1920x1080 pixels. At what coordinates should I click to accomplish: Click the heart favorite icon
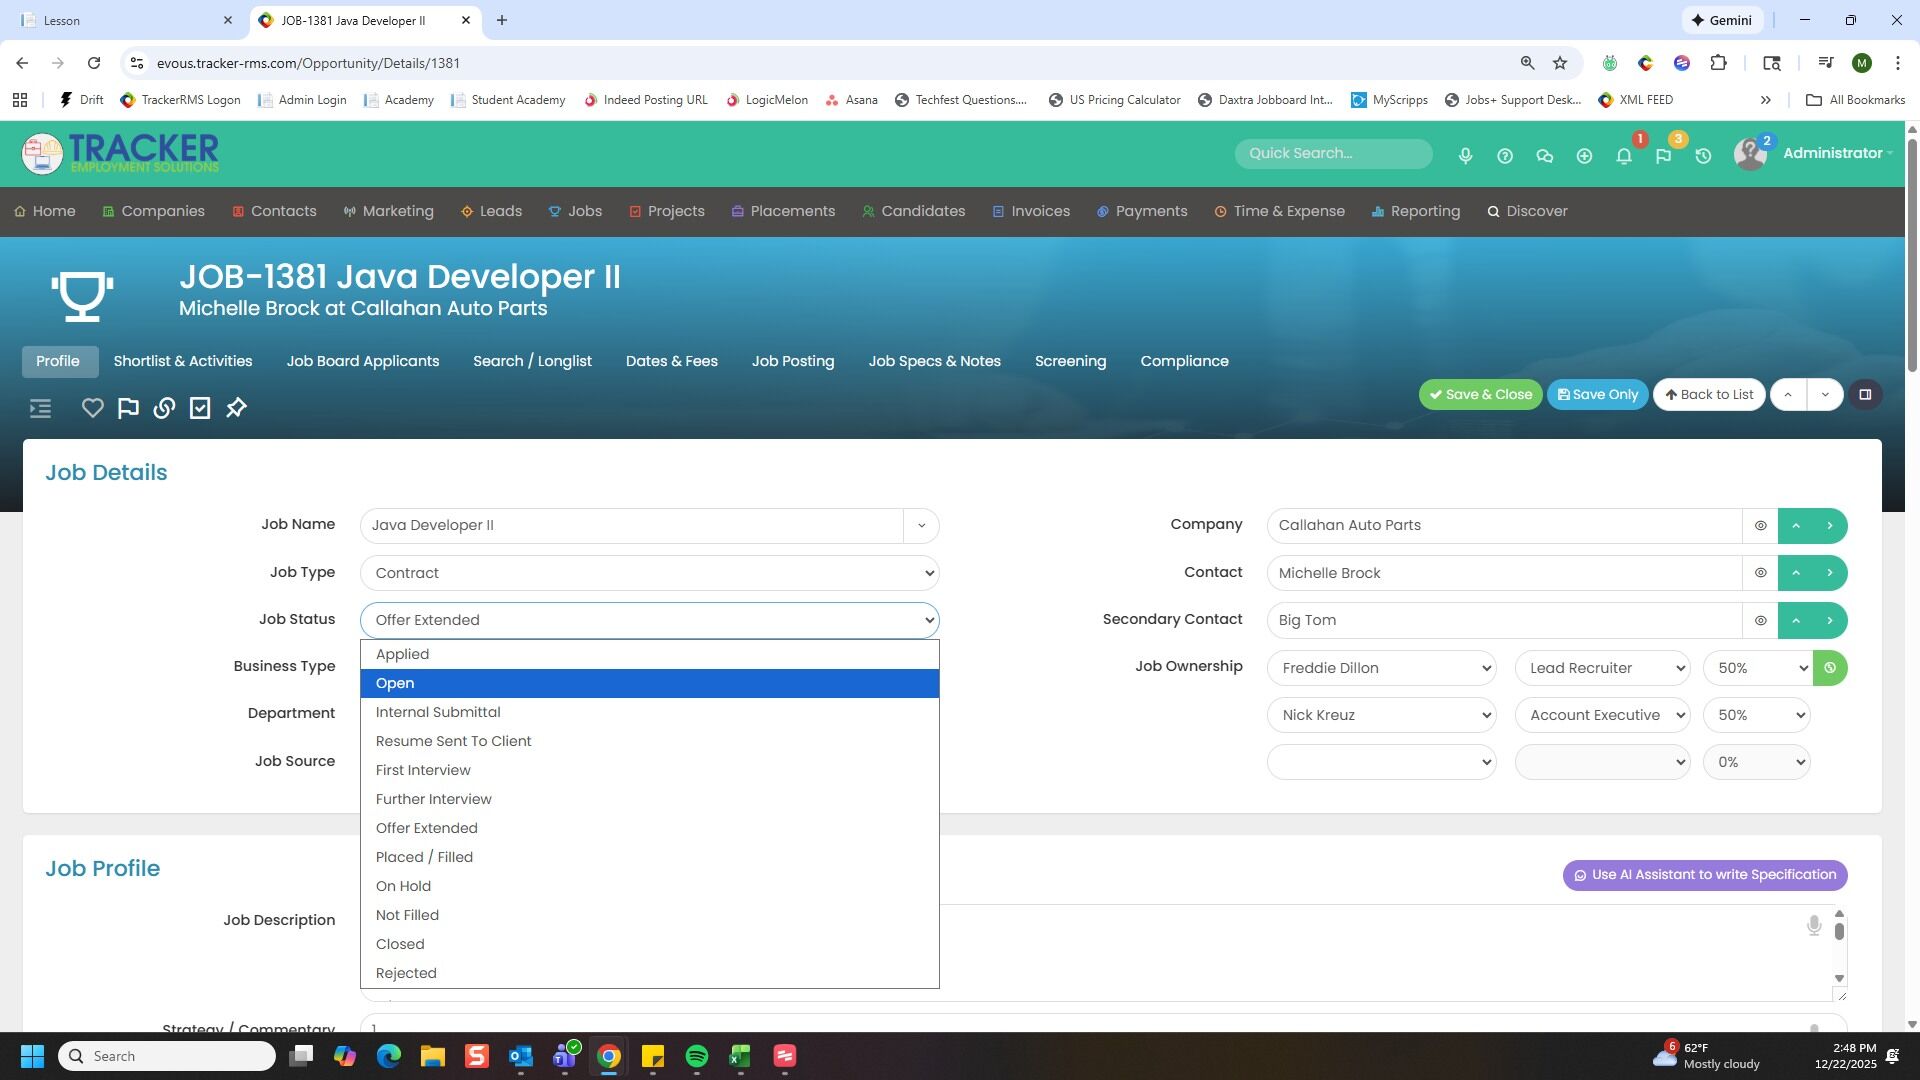point(92,408)
